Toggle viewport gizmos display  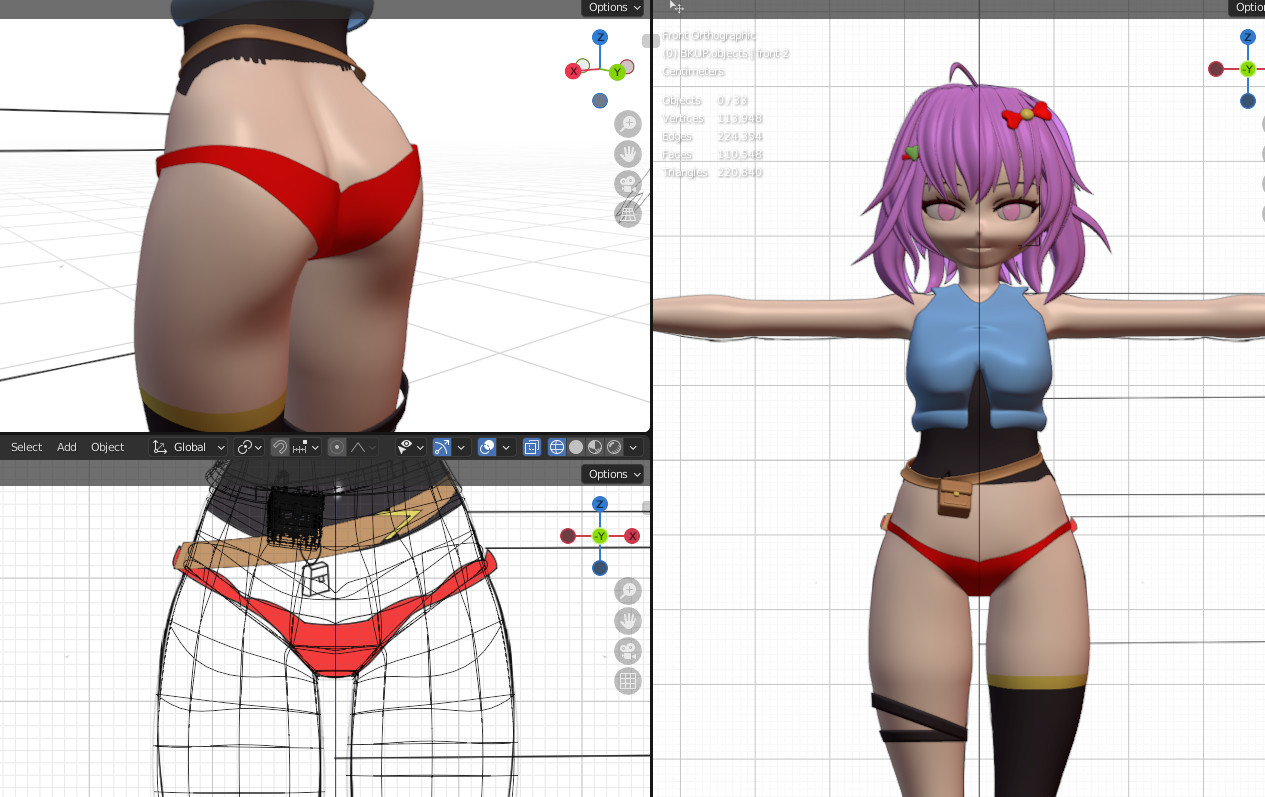442,447
